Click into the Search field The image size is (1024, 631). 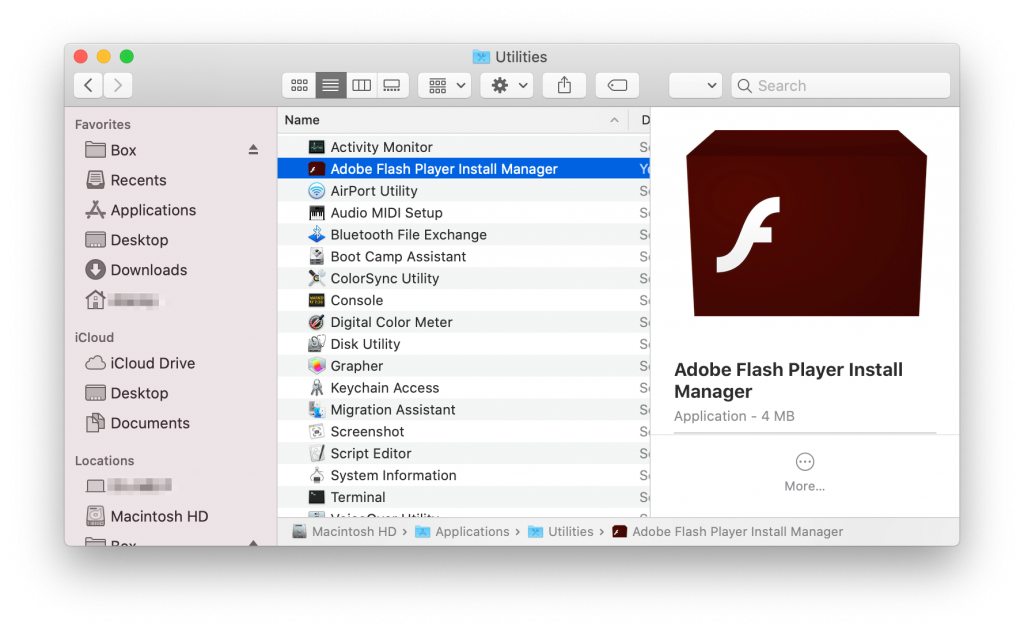tap(840, 86)
